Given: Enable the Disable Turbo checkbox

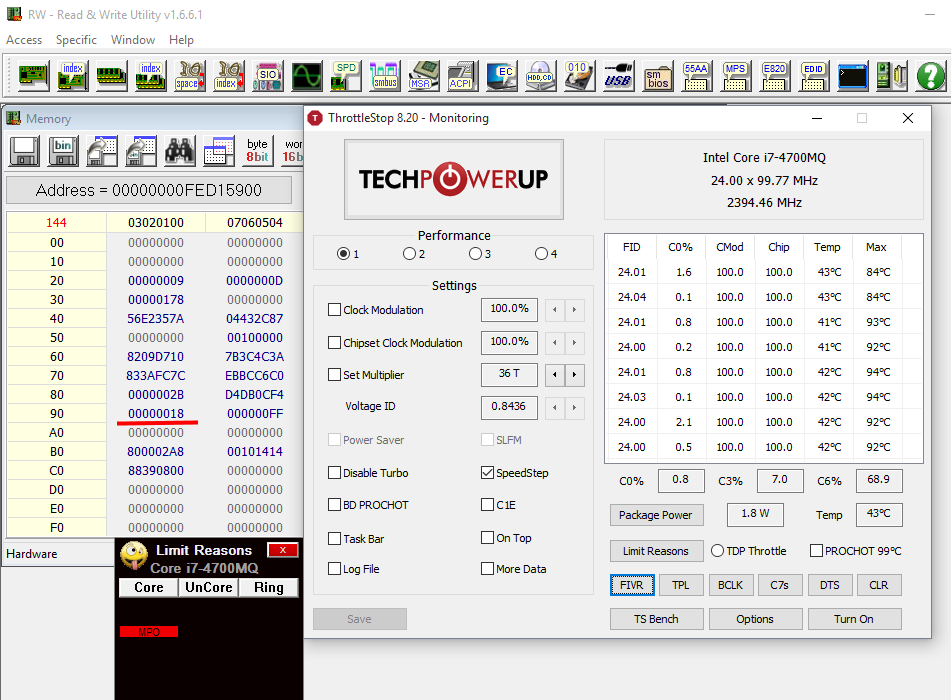Looking at the screenshot, I should tap(335, 473).
